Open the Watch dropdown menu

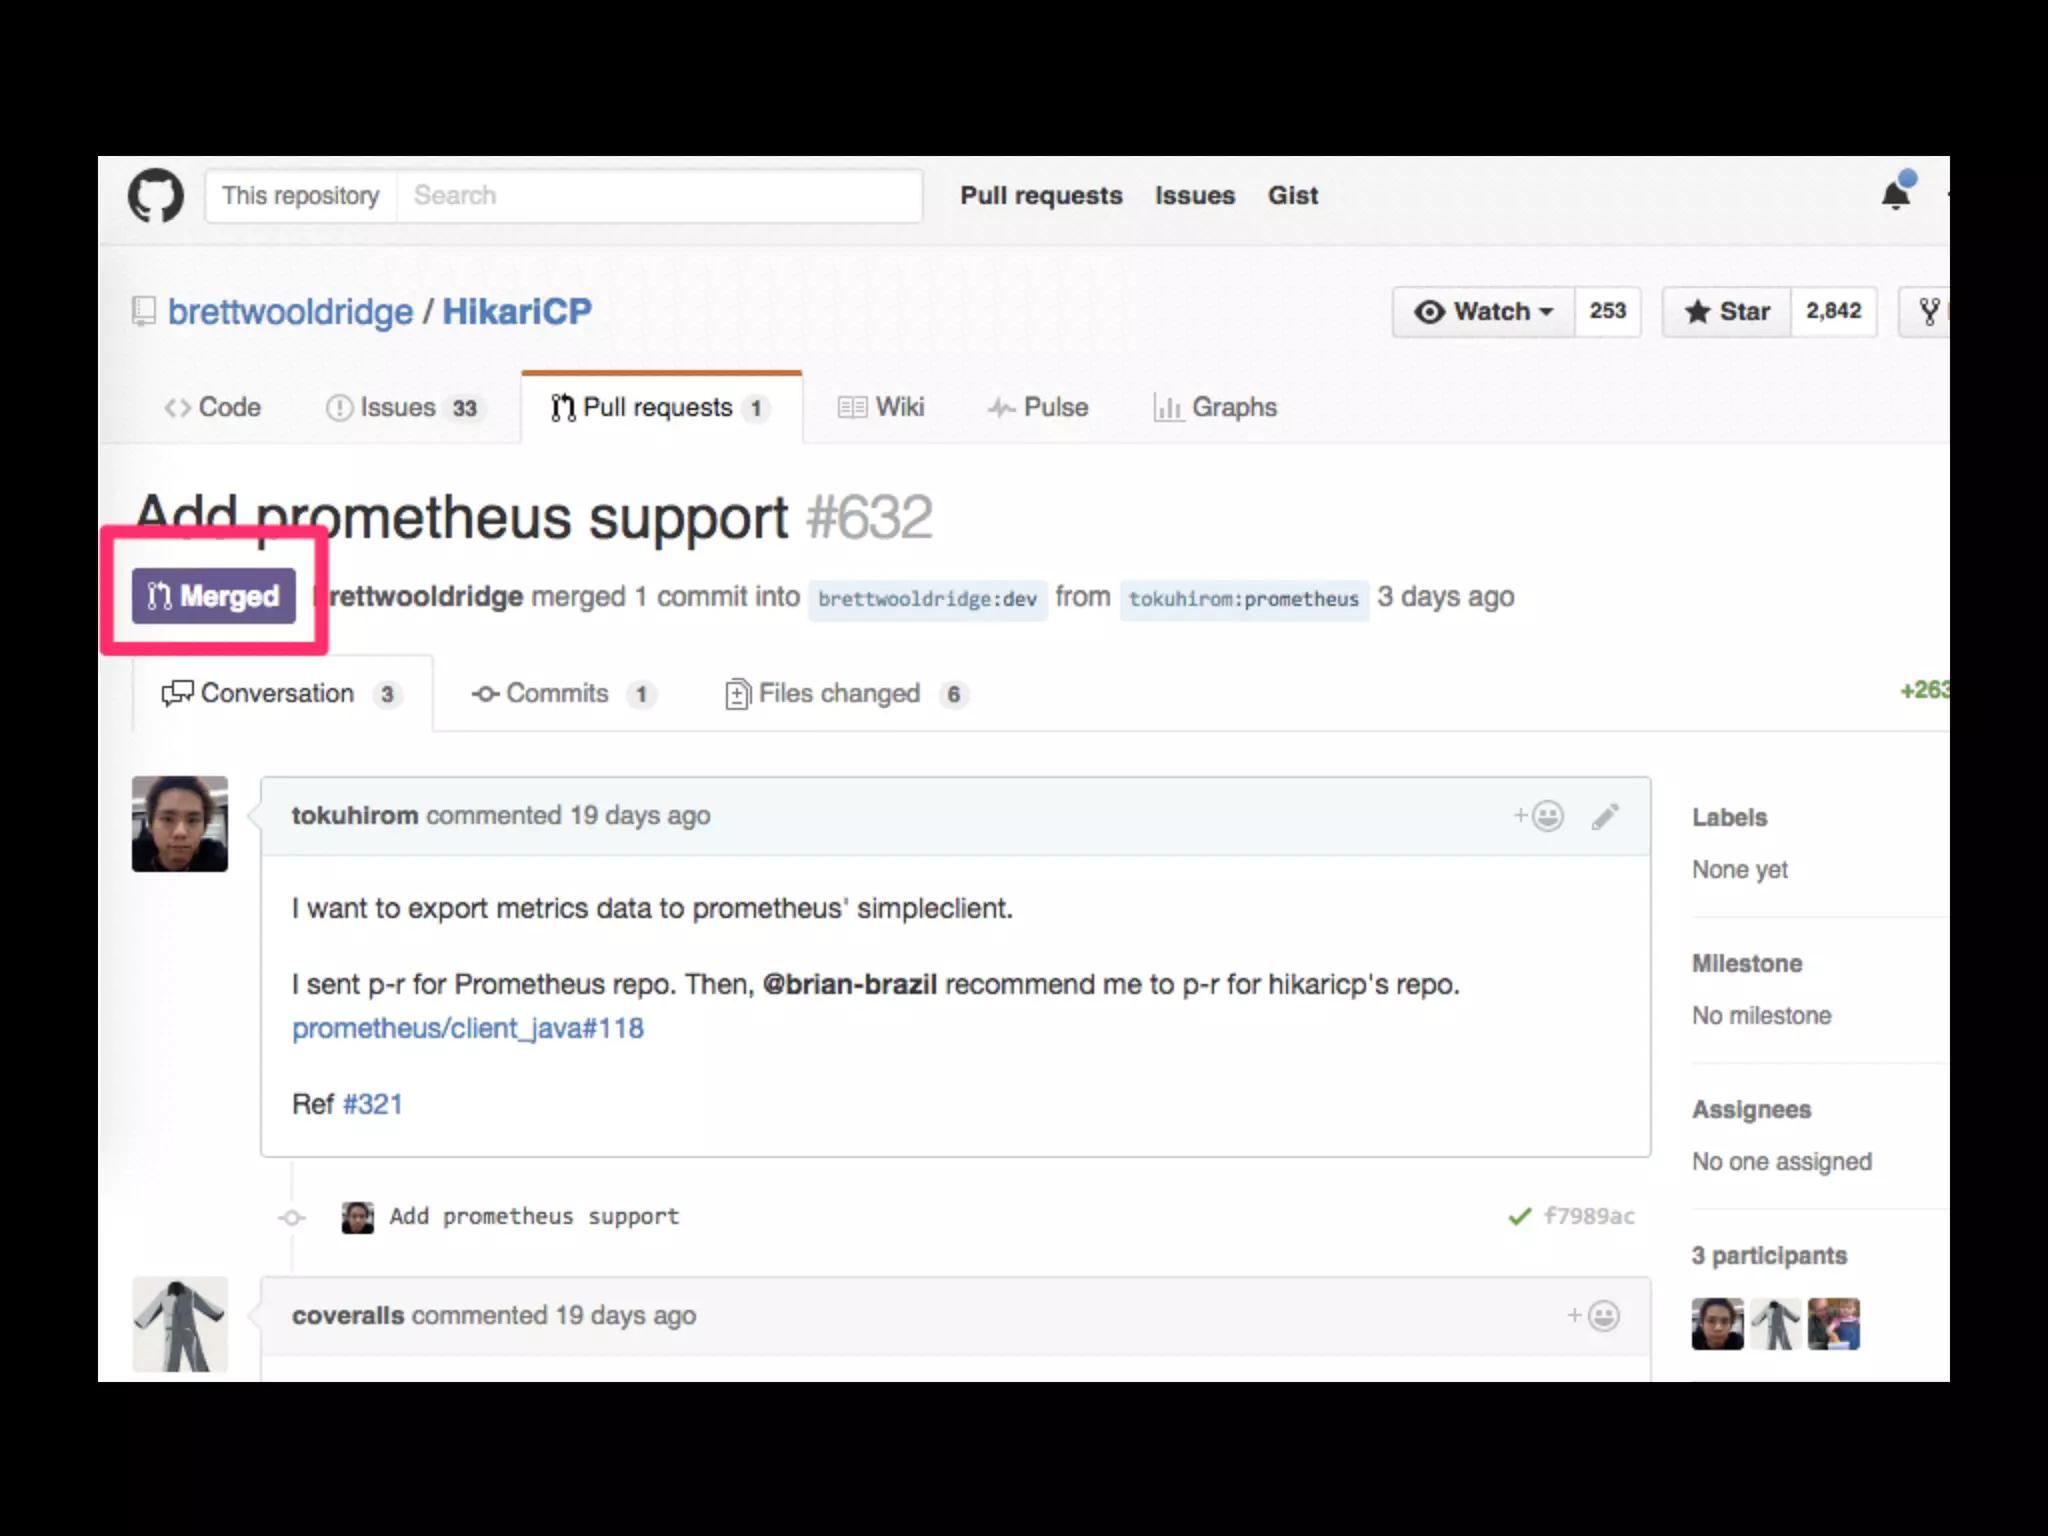point(1483,312)
